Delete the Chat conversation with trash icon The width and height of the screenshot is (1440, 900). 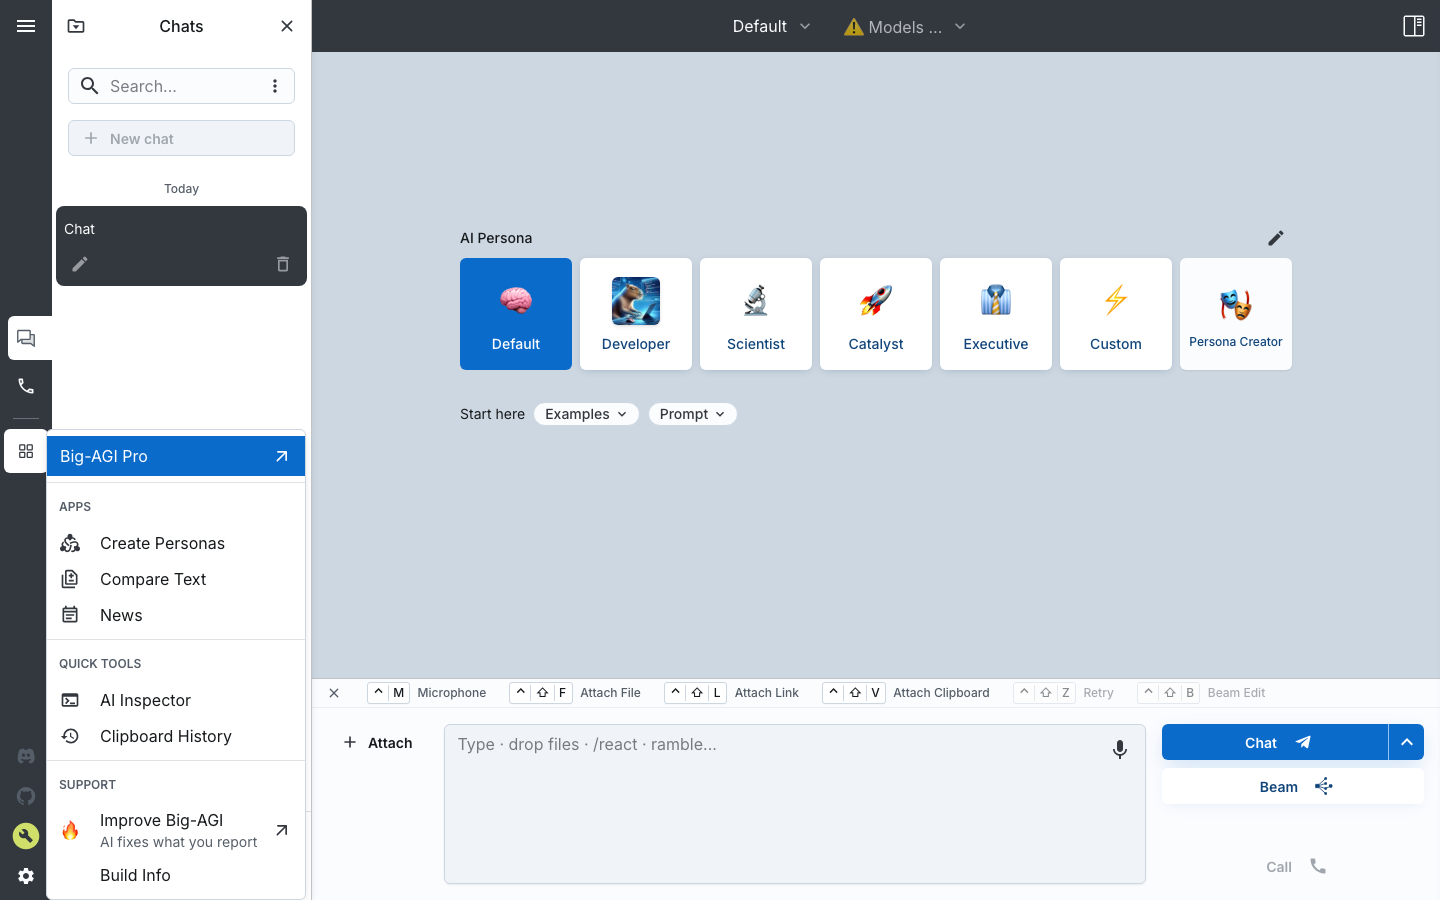pos(283,264)
